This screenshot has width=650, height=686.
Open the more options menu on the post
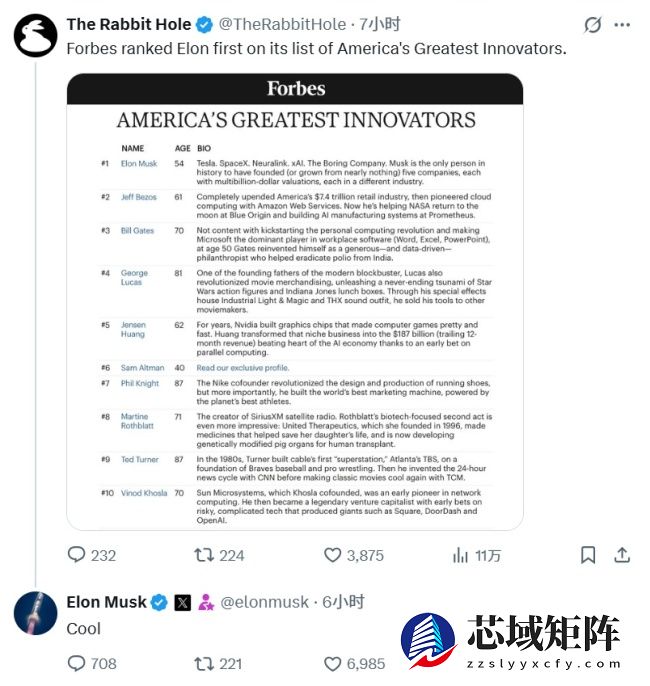[x=621, y=24]
